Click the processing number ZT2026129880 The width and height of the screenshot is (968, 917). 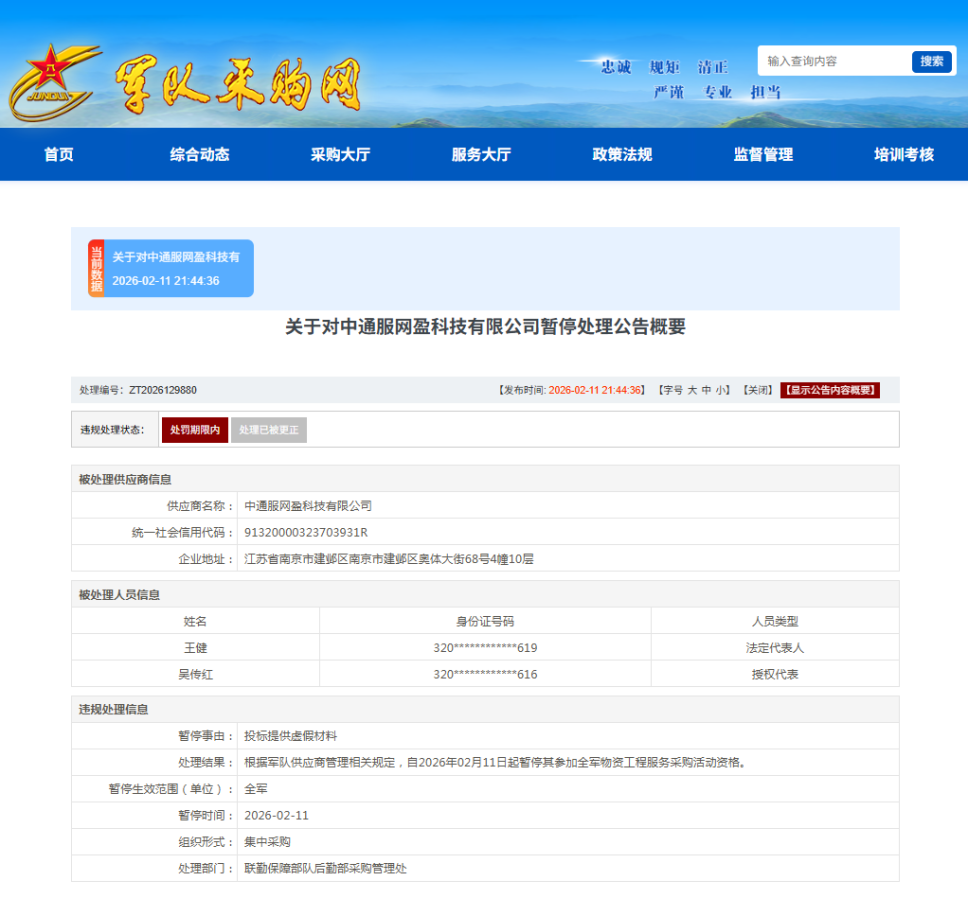point(163,390)
